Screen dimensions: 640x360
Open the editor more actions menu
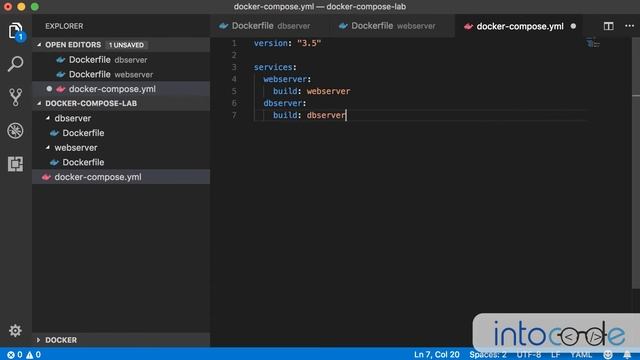(x=629, y=26)
